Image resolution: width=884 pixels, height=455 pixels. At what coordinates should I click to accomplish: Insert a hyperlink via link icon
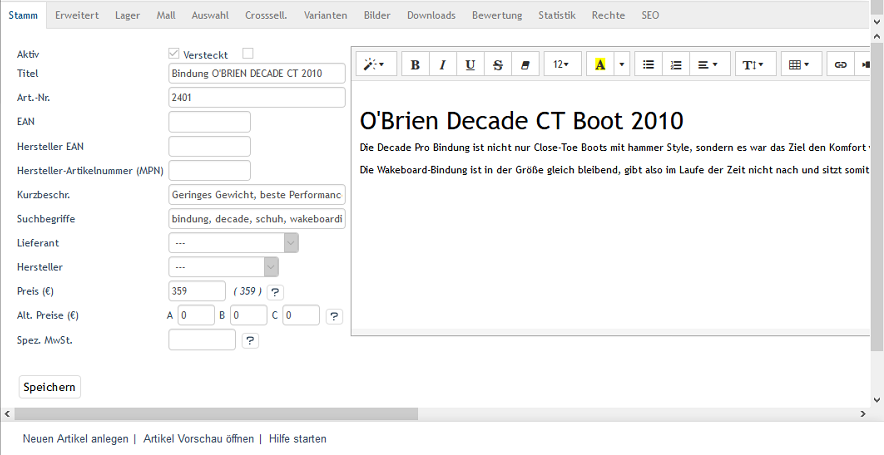click(840, 64)
